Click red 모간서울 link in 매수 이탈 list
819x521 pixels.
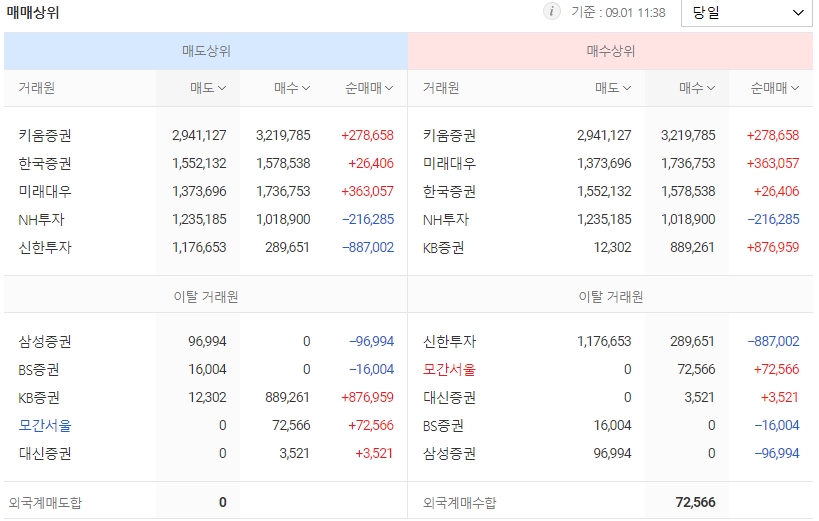click(449, 369)
